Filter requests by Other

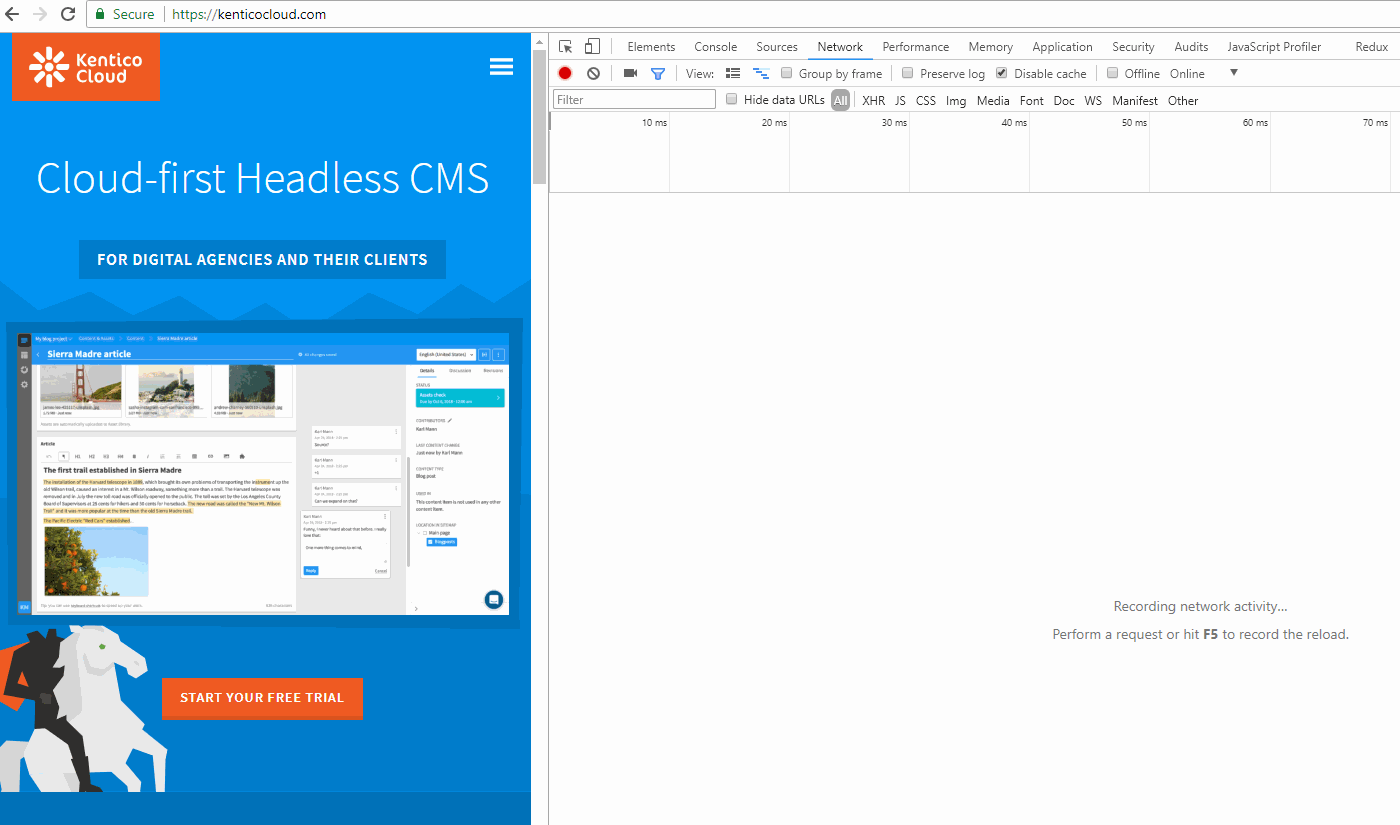coord(1183,100)
